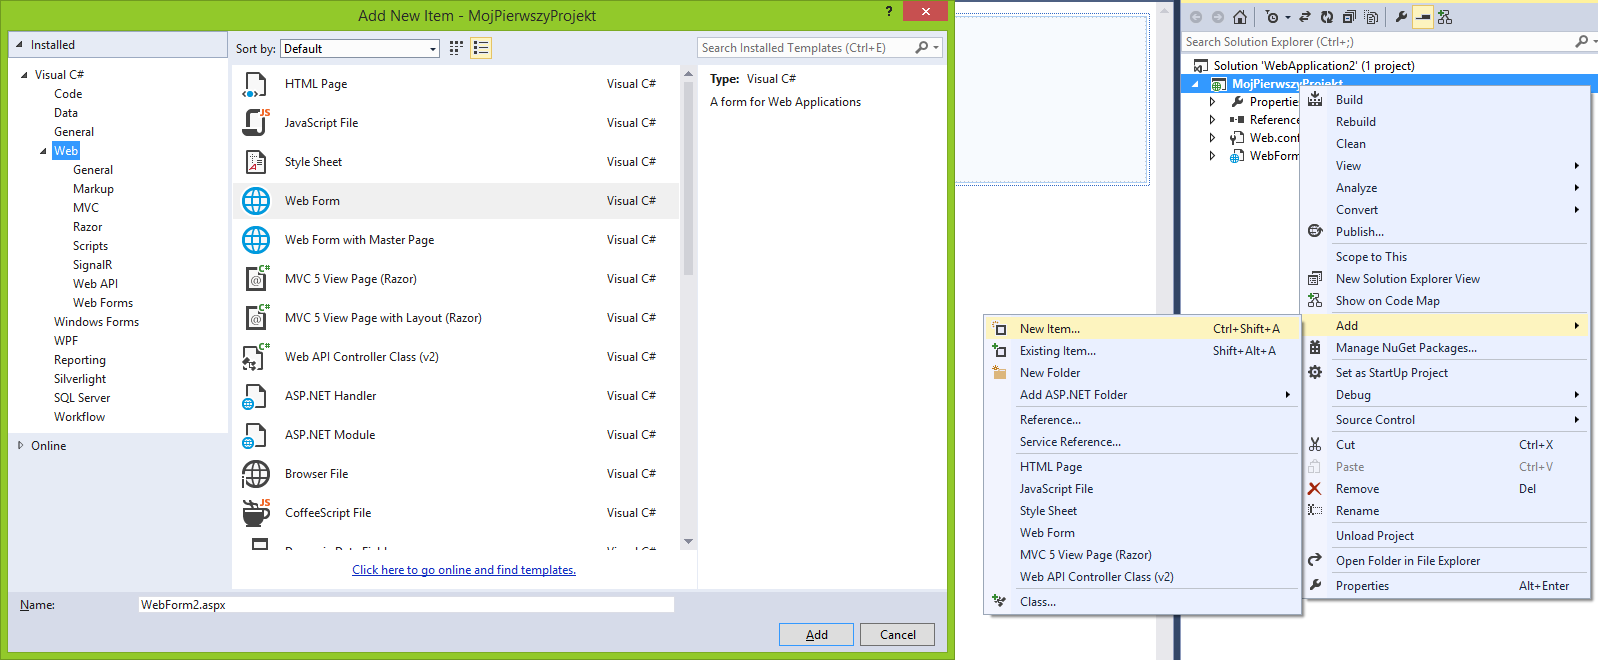Click the Name field containing WebForm2.aspx
This screenshot has height=660, width=1598.
(406, 605)
